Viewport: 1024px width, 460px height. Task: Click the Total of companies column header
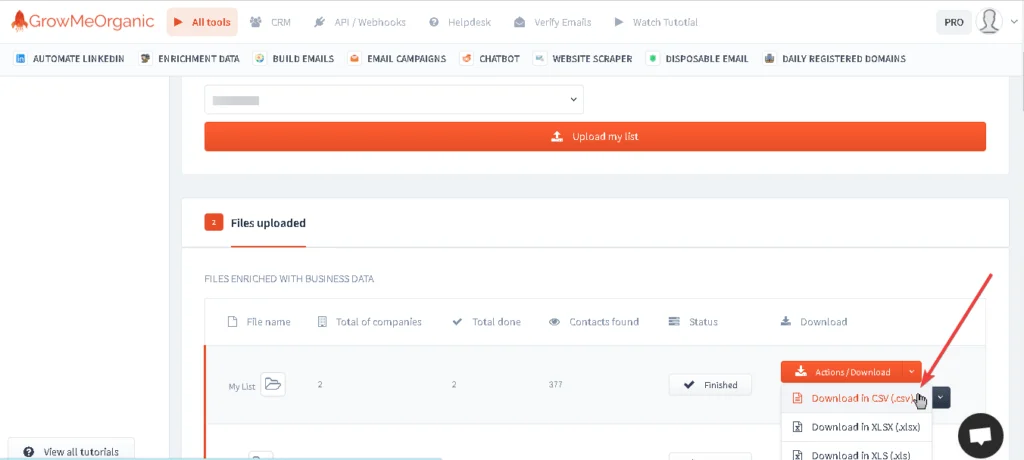point(369,321)
